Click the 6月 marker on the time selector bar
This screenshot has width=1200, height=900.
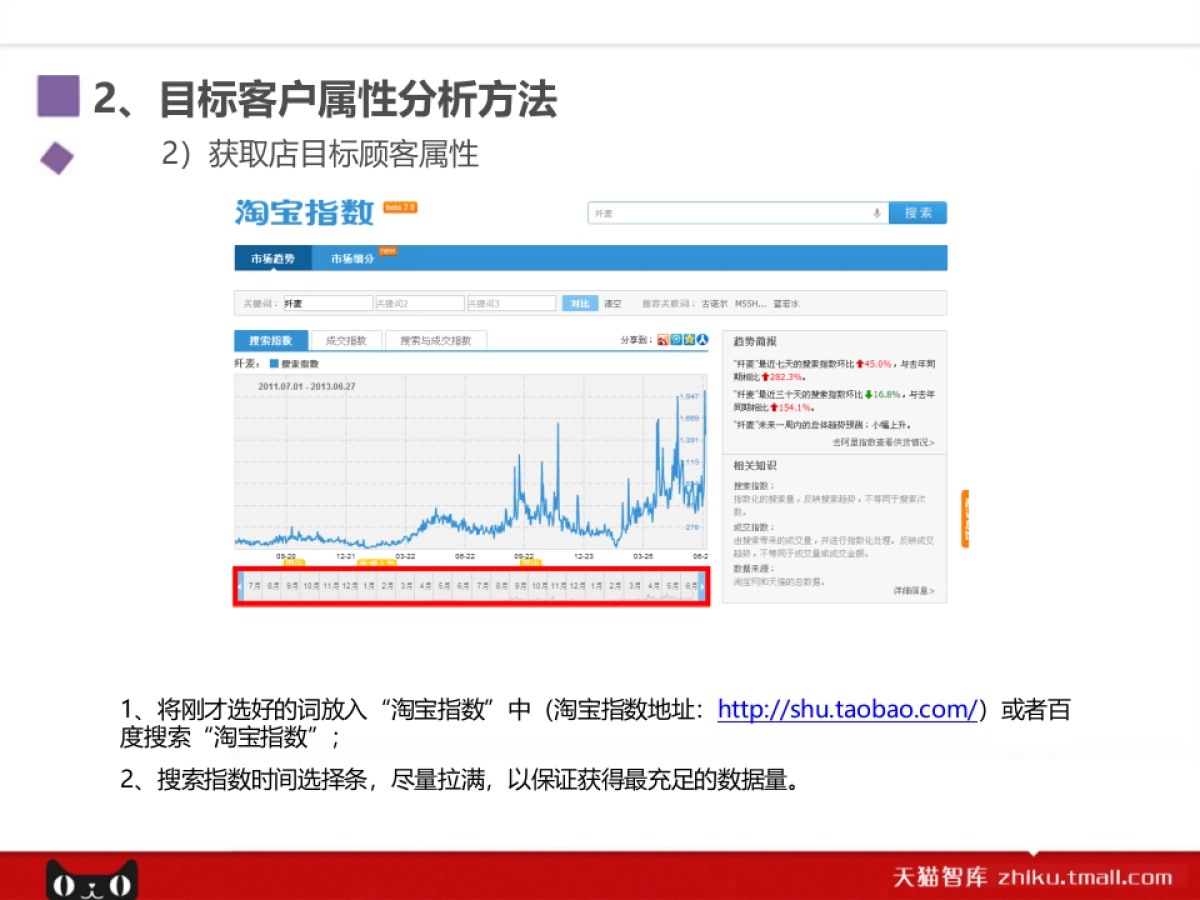(x=691, y=585)
